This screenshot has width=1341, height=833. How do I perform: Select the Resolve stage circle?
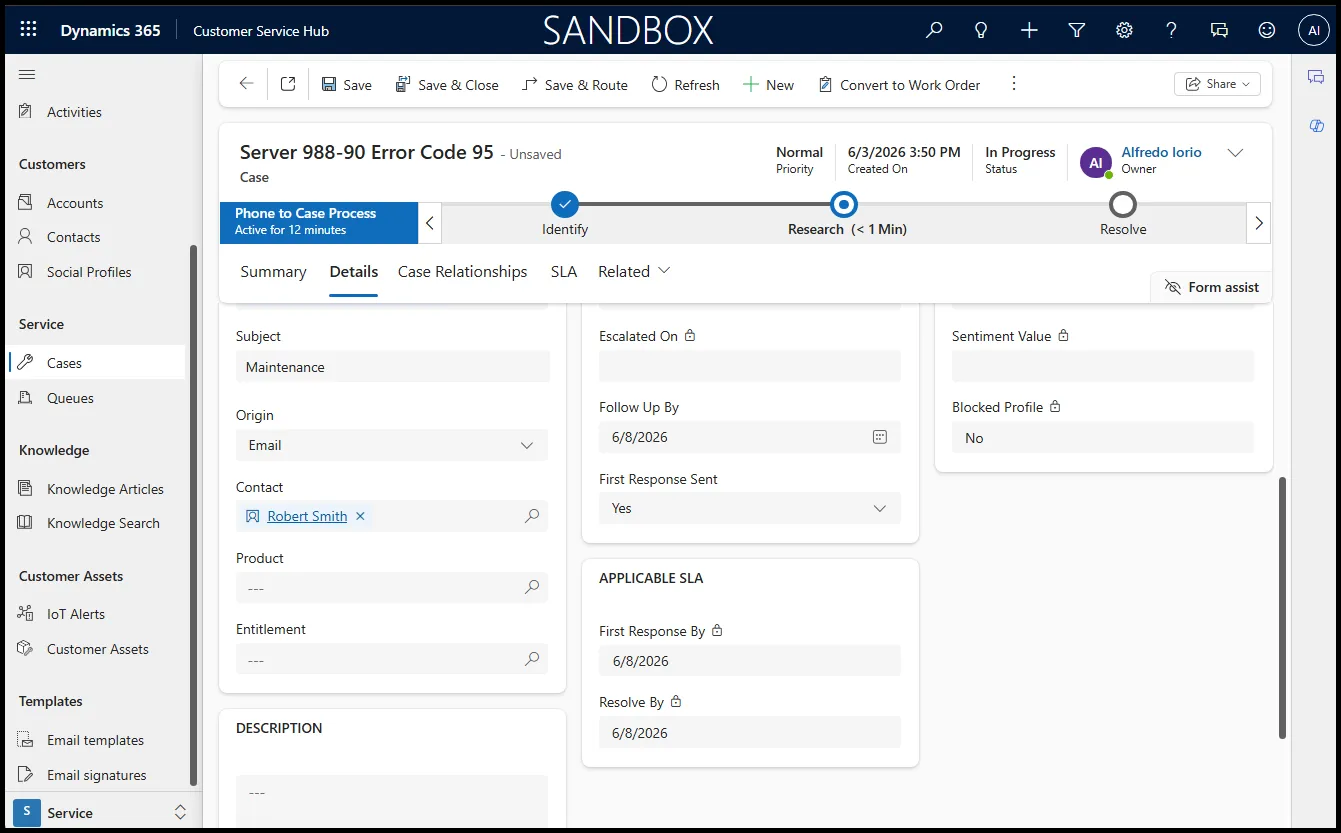pos(1123,205)
